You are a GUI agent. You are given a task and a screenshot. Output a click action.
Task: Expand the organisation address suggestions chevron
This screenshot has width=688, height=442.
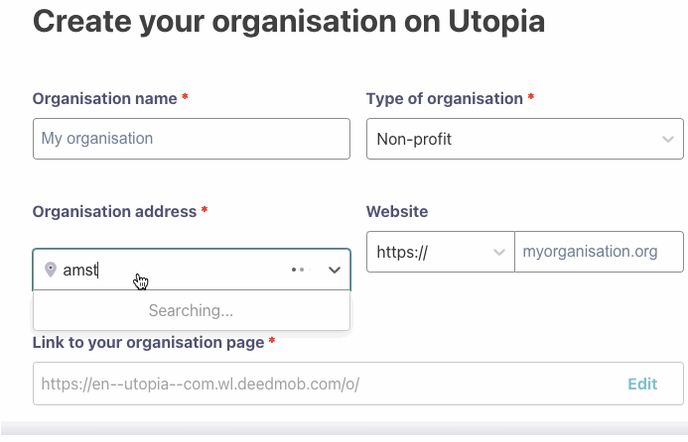(x=334, y=270)
